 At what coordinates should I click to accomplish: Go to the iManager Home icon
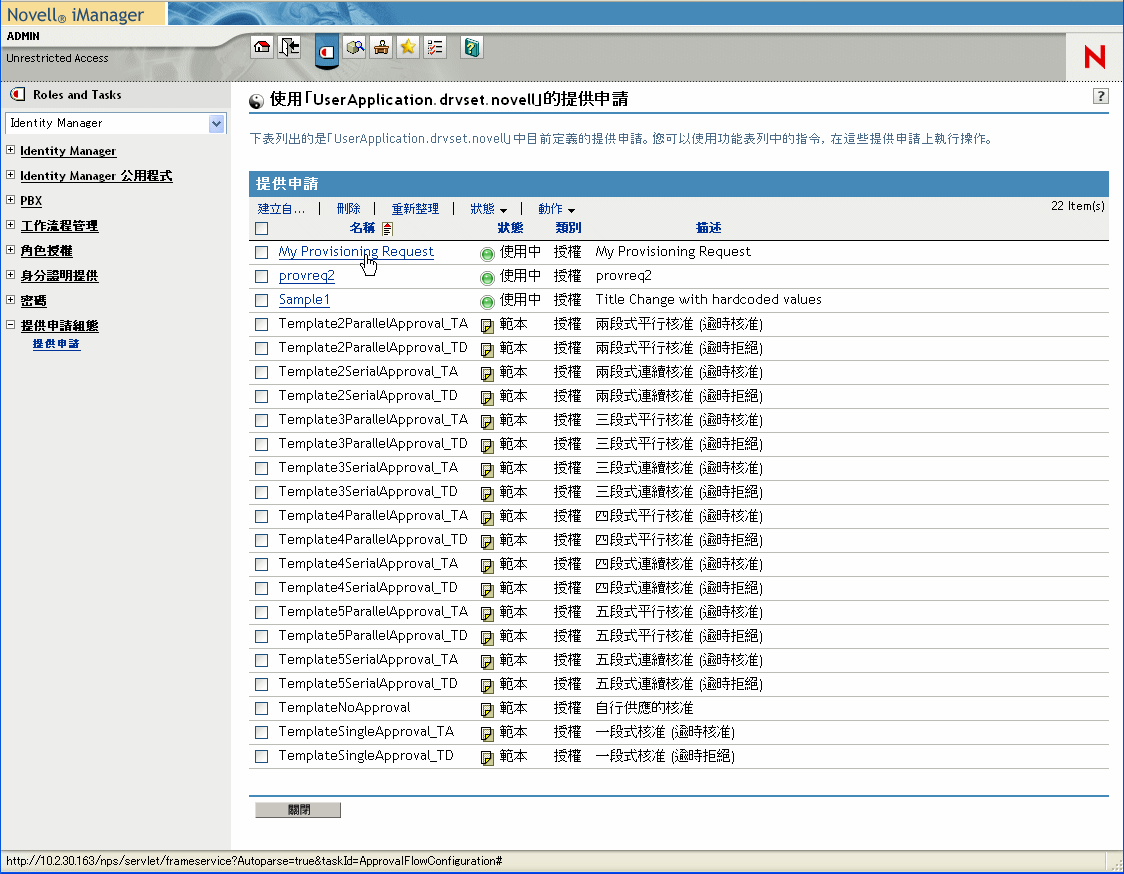click(262, 47)
